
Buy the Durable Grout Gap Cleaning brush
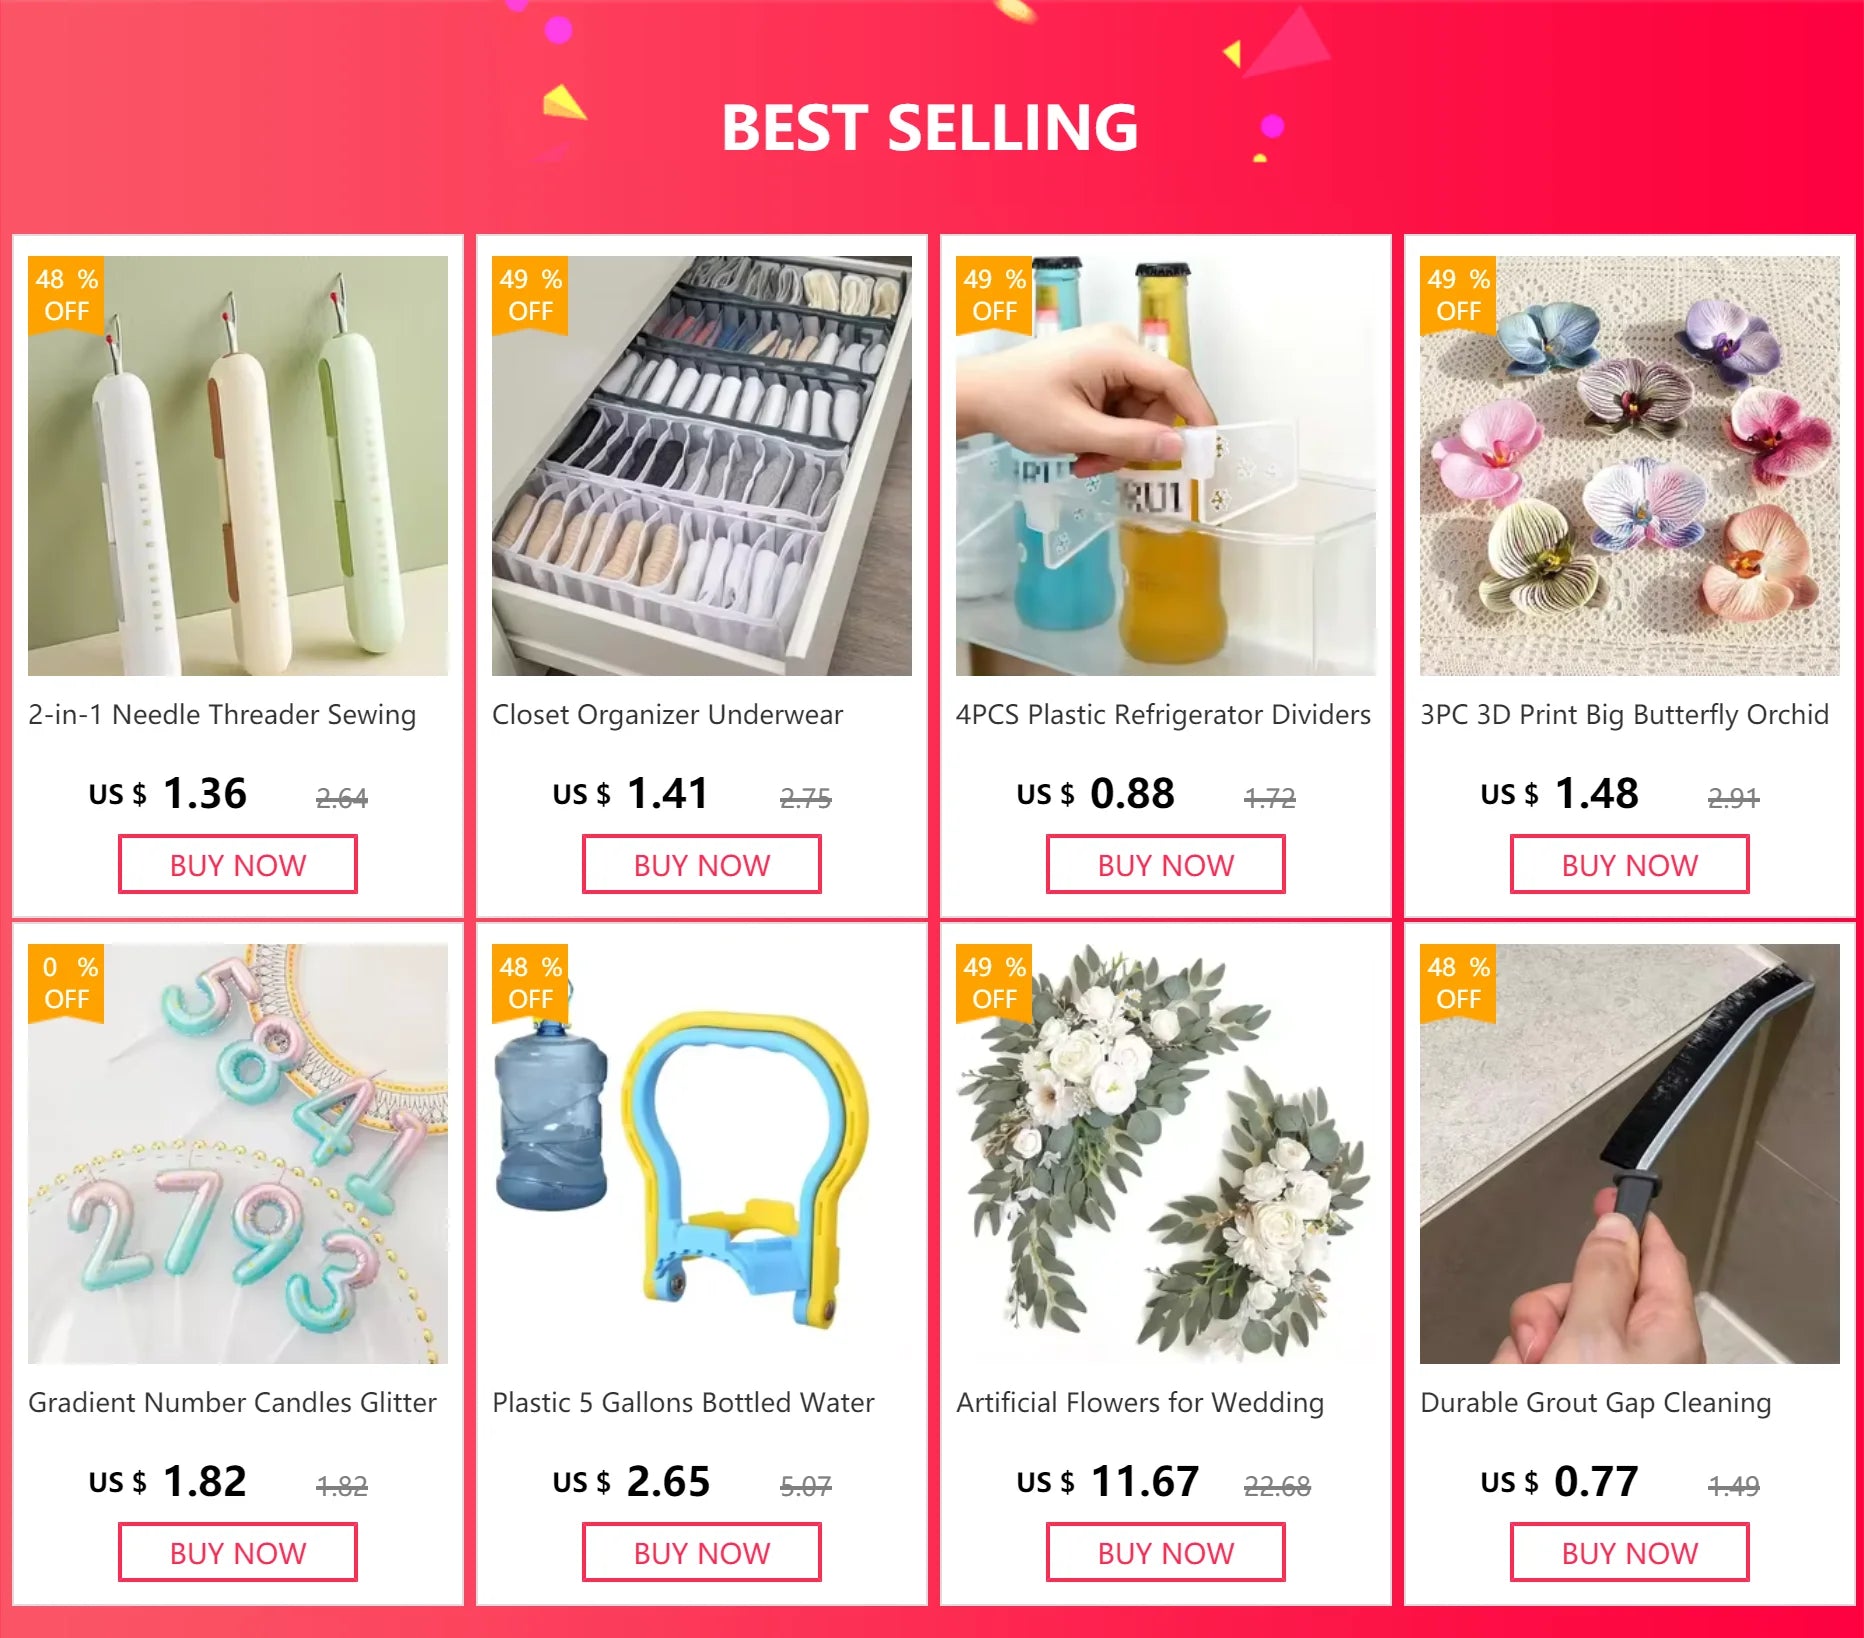pyautogui.click(x=1630, y=1553)
